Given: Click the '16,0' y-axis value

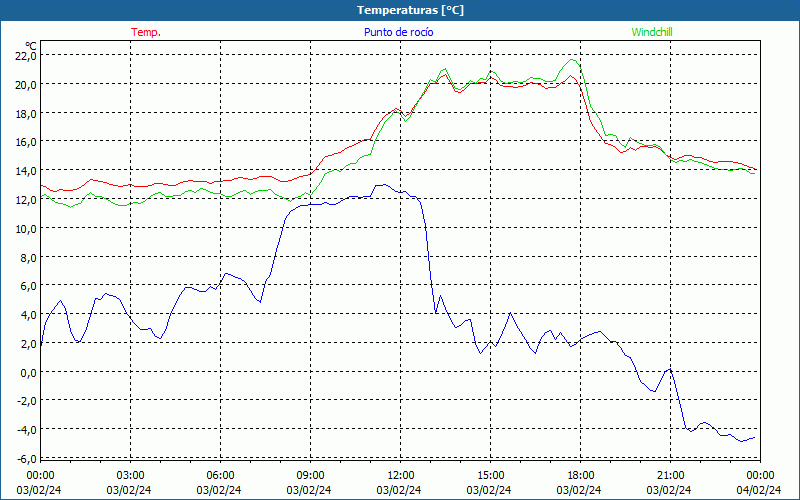Looking at the screenshot, I should (26, 142).
